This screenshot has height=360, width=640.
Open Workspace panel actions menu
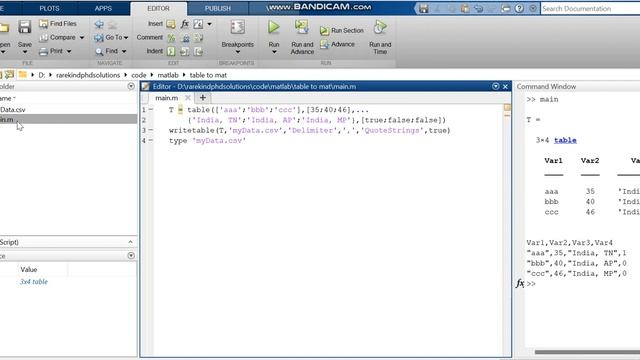click(131, 256)
